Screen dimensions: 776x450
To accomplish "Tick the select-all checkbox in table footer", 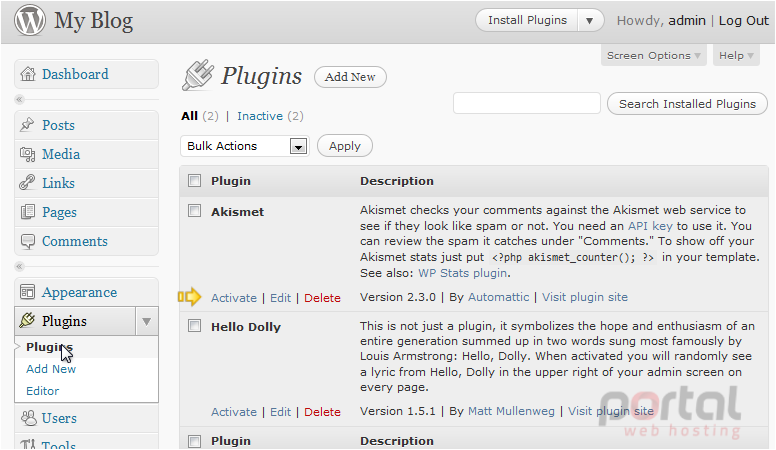I will click(194, 441).
